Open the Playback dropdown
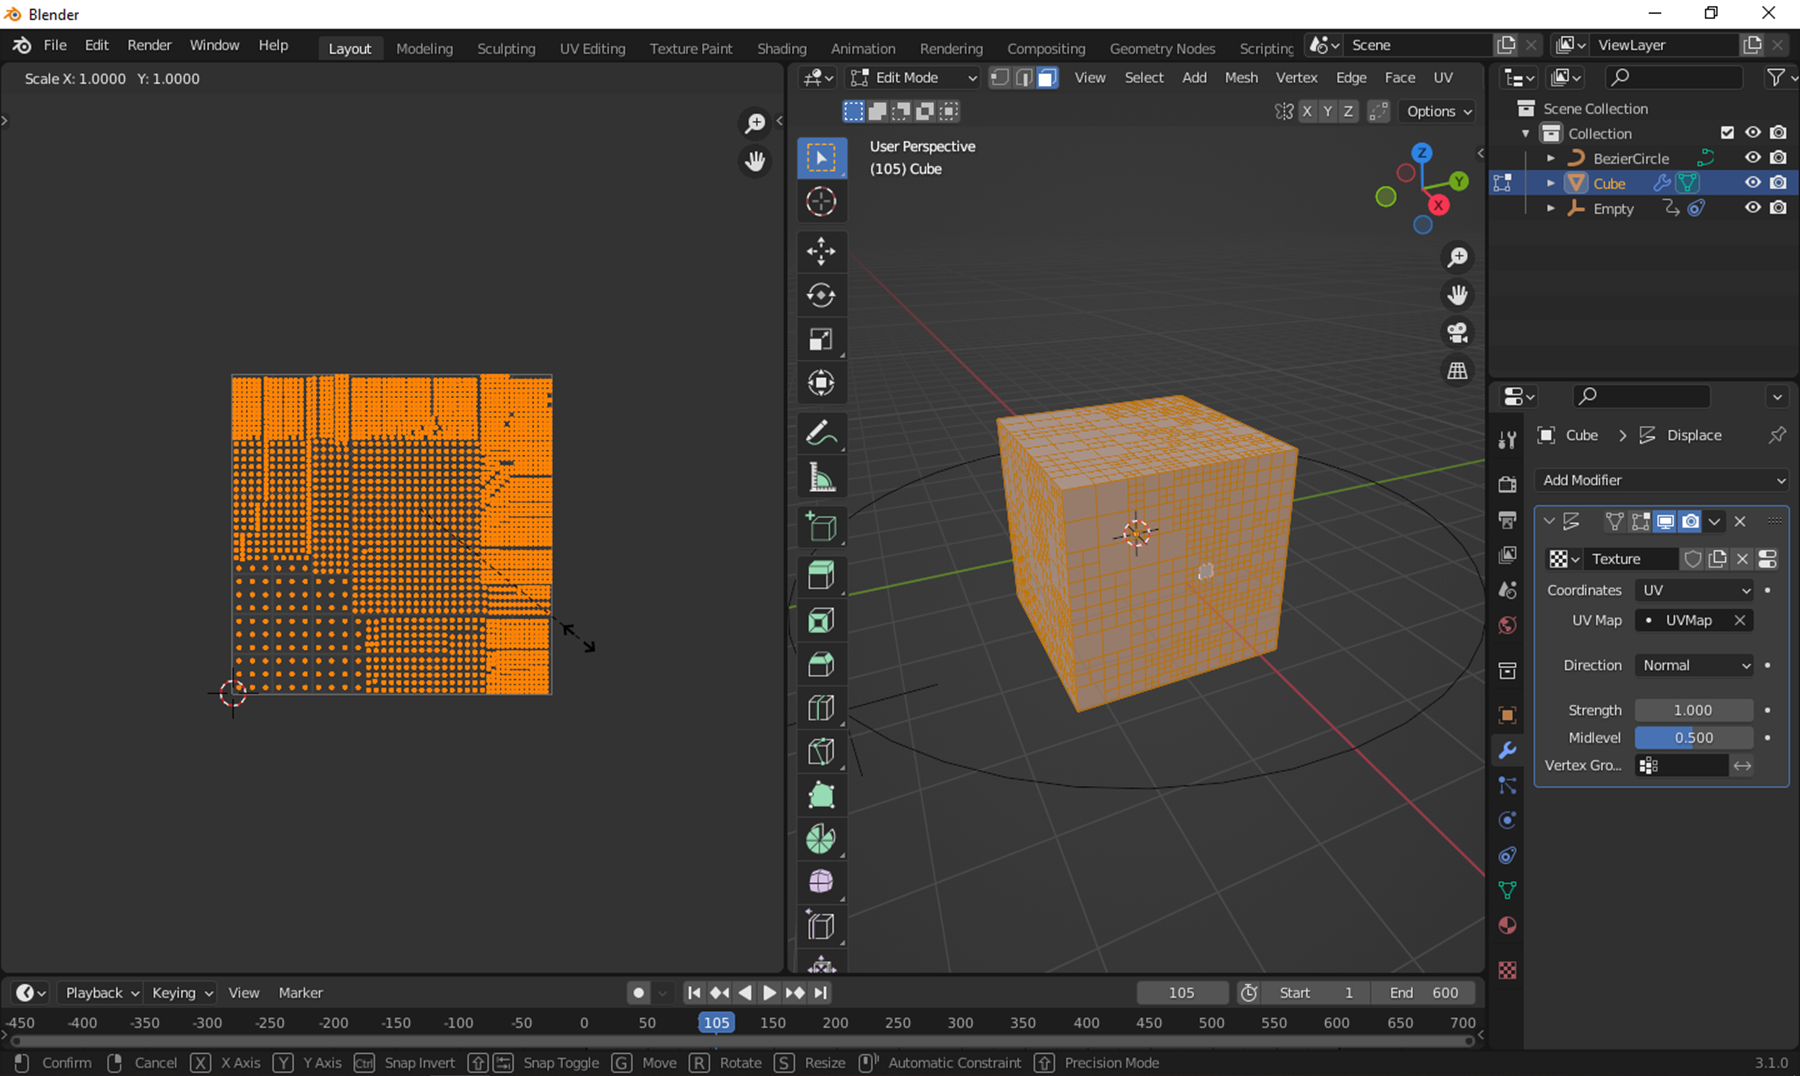The height and width of the screenshot is (1076, 1800). [101, 993]
